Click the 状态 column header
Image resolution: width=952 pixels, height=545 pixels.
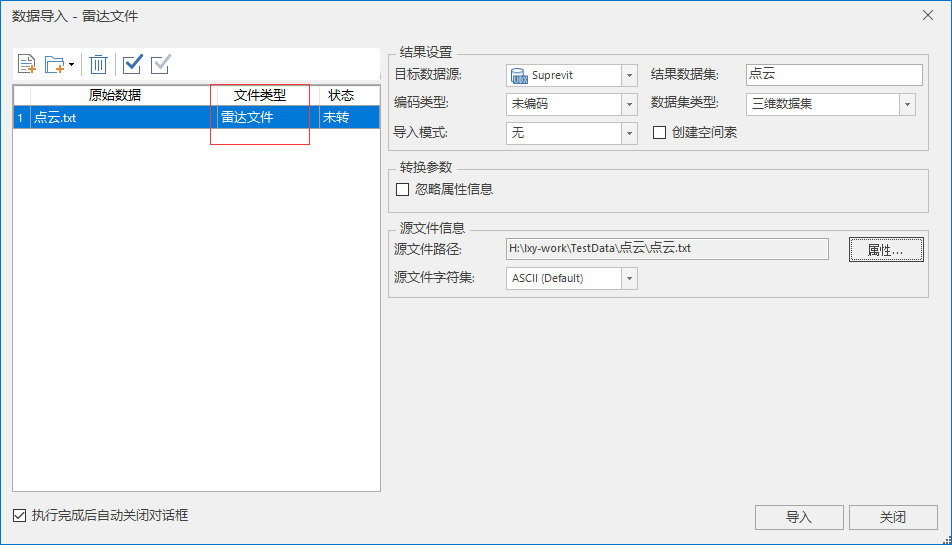pyautogui.click(x=341, y=95)
